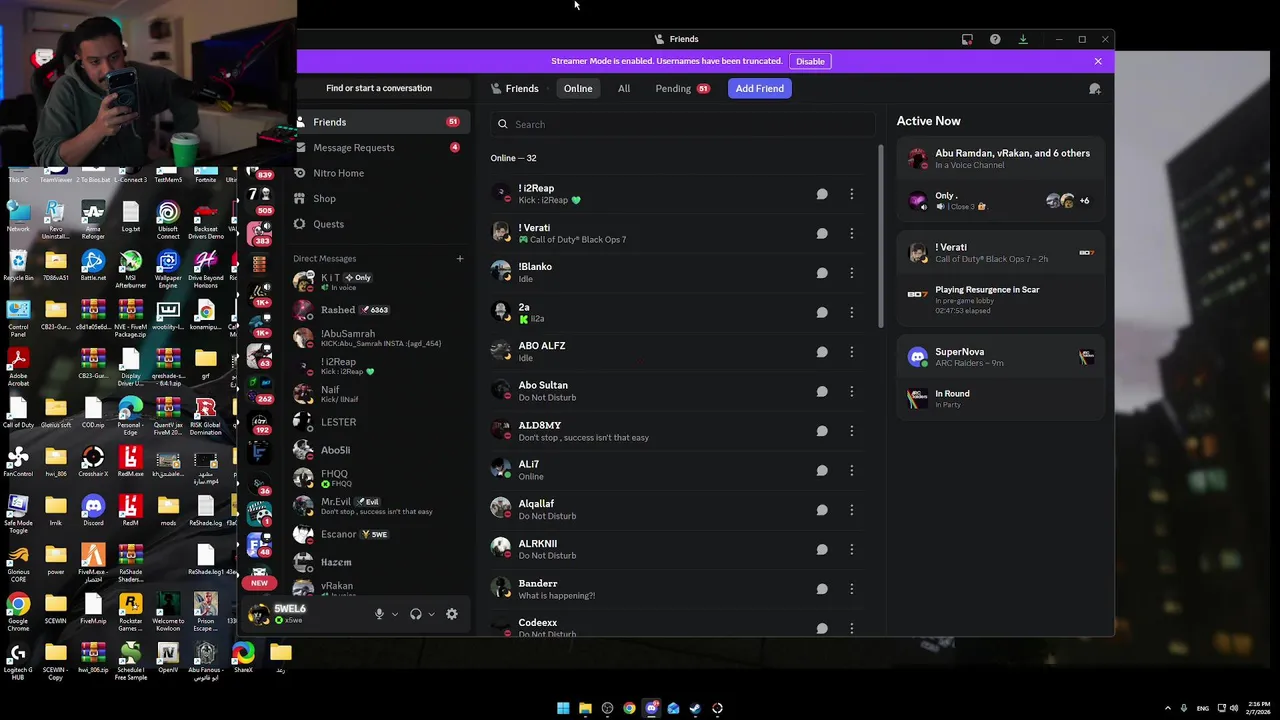The height and width of the screenshot is (720, 1280).
Task: Select the Adobe Acrobat desktop icon
Action: point(18,365)
